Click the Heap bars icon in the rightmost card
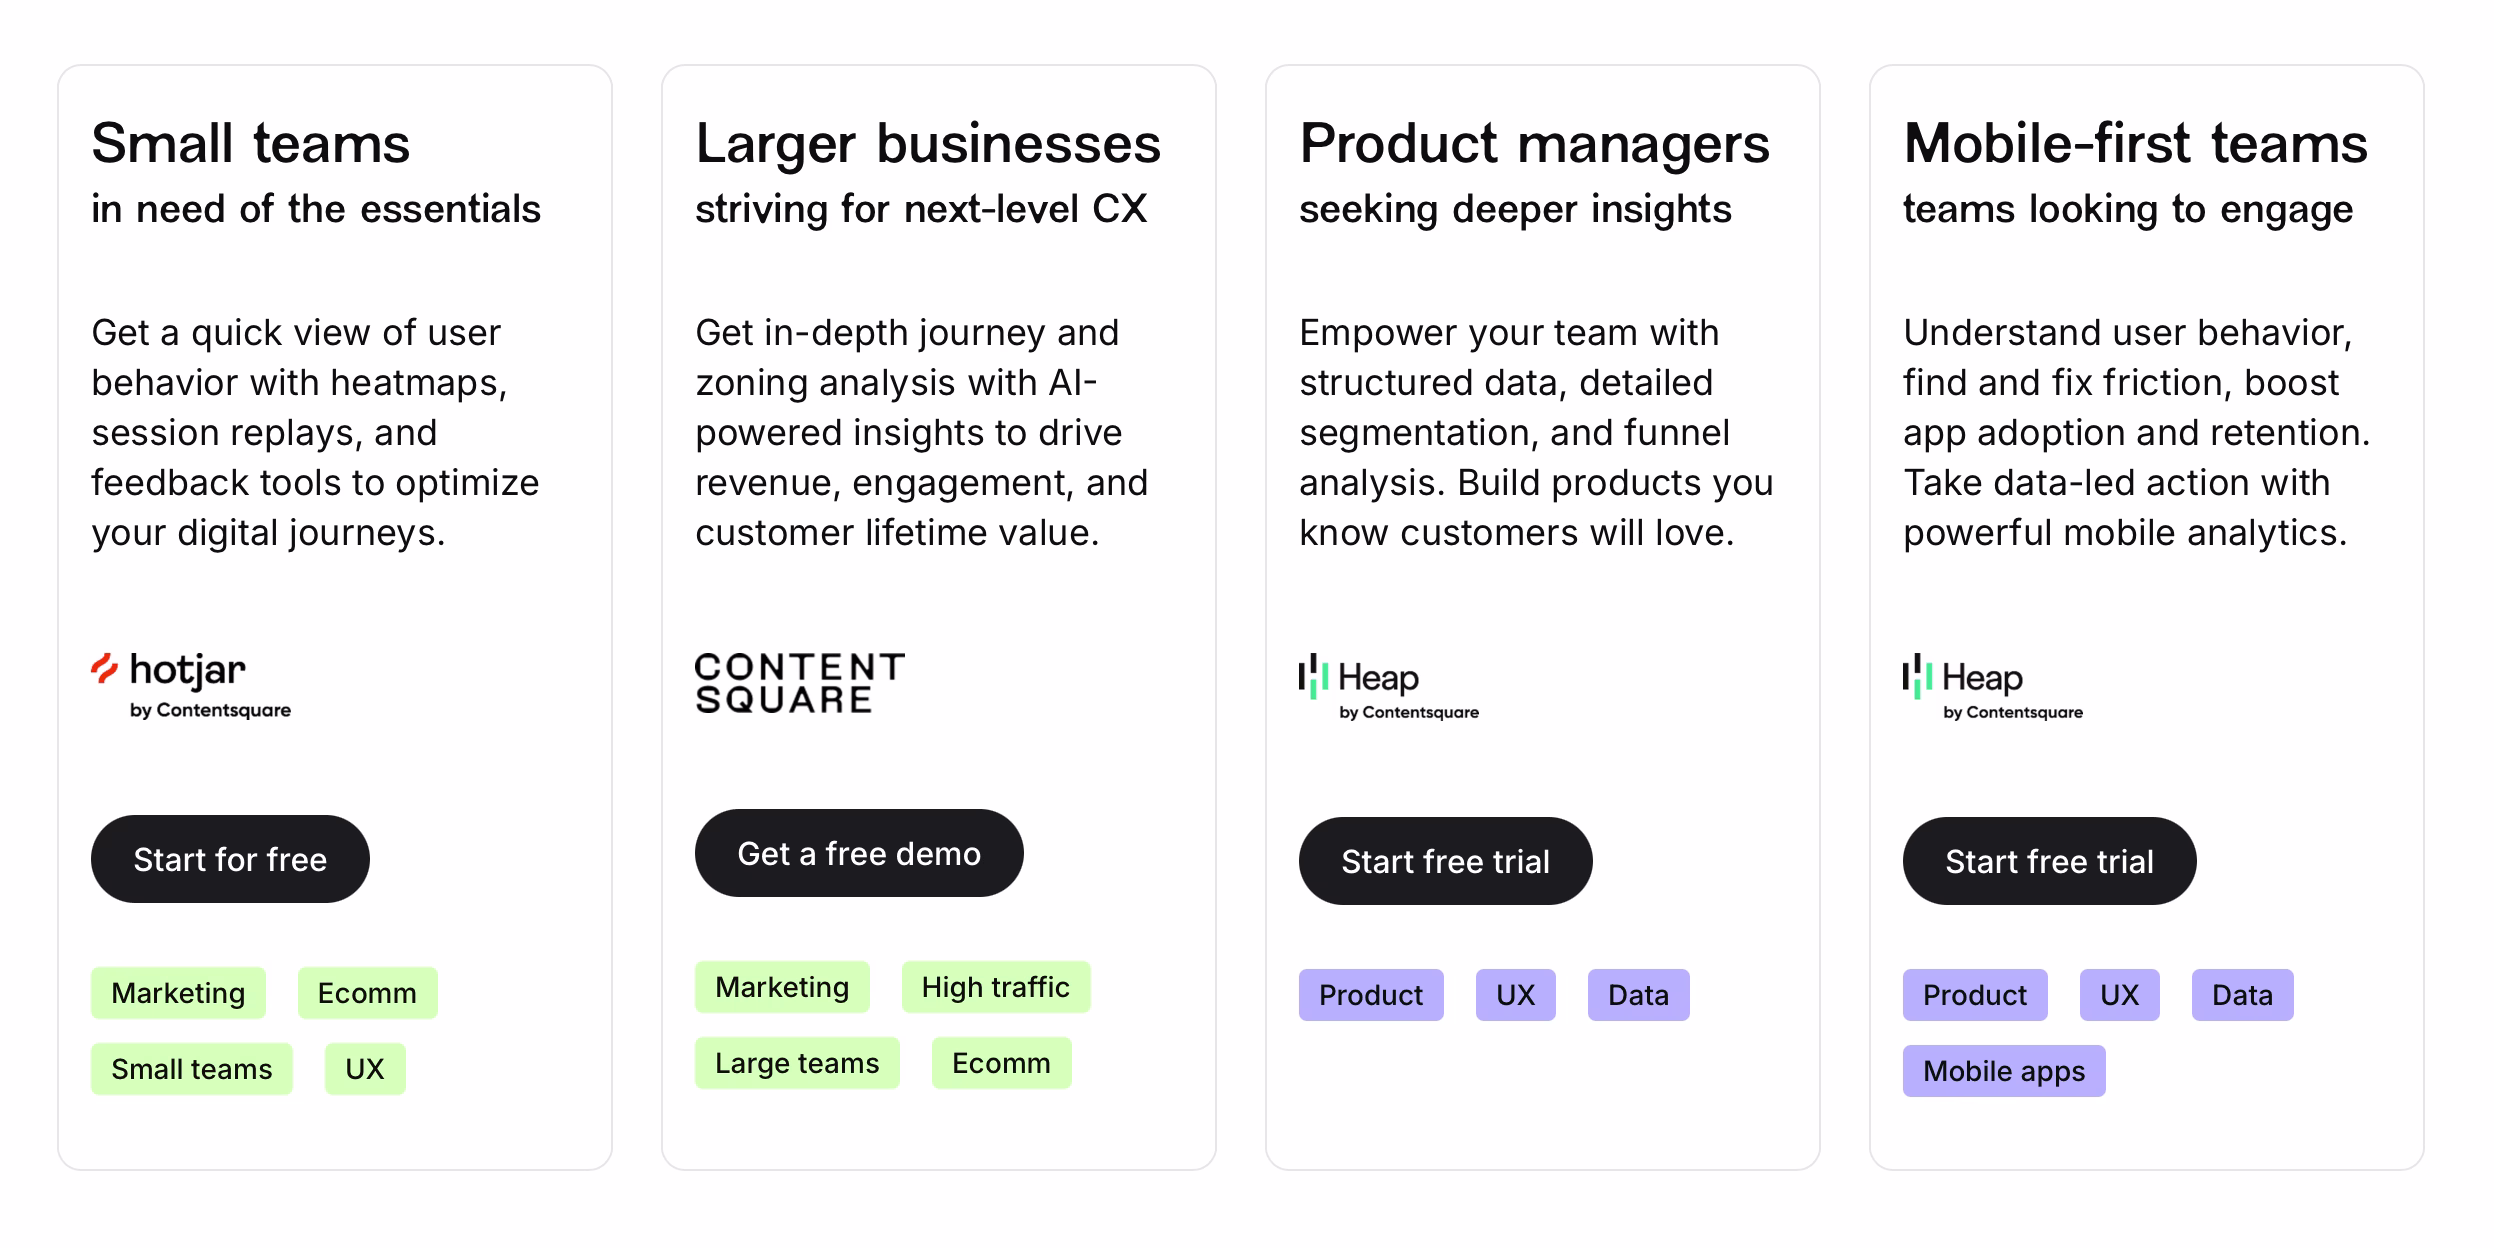This screenshot has height=1248, width=2494. coord(1915,678)
